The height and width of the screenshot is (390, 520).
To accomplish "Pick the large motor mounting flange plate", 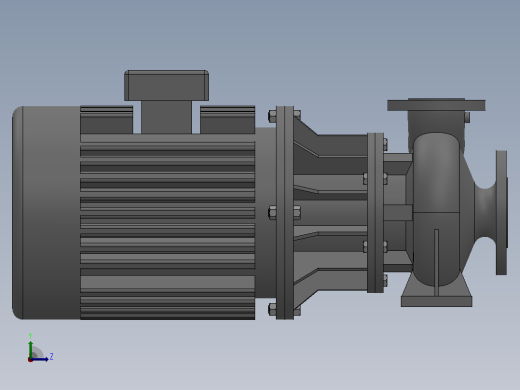I will click(285, 213).
